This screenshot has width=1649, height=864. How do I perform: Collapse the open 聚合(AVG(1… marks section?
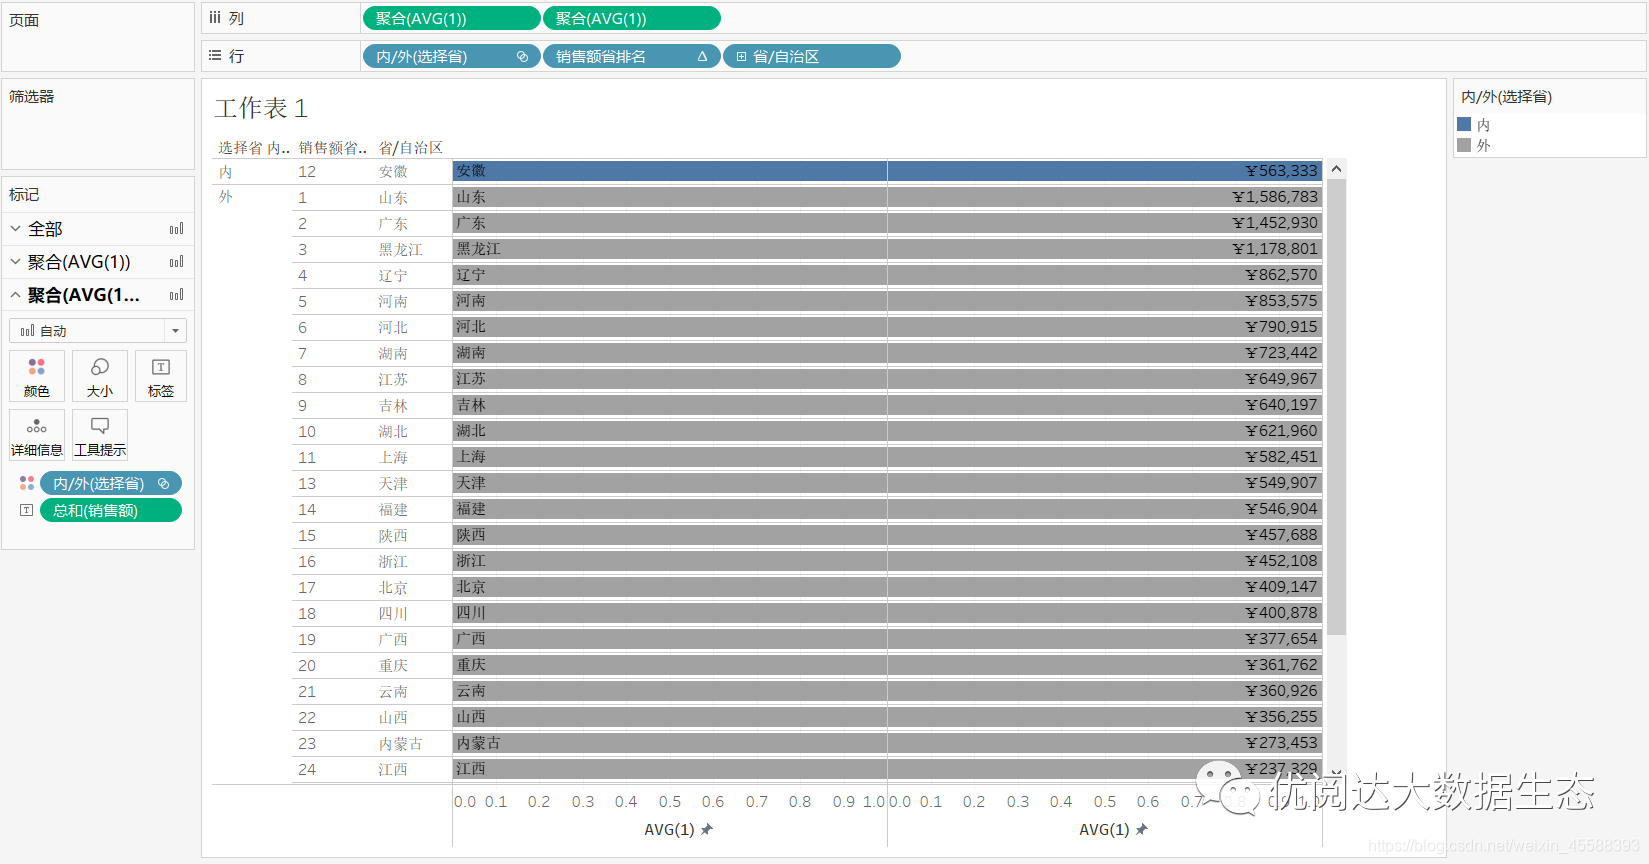point(16,295)
